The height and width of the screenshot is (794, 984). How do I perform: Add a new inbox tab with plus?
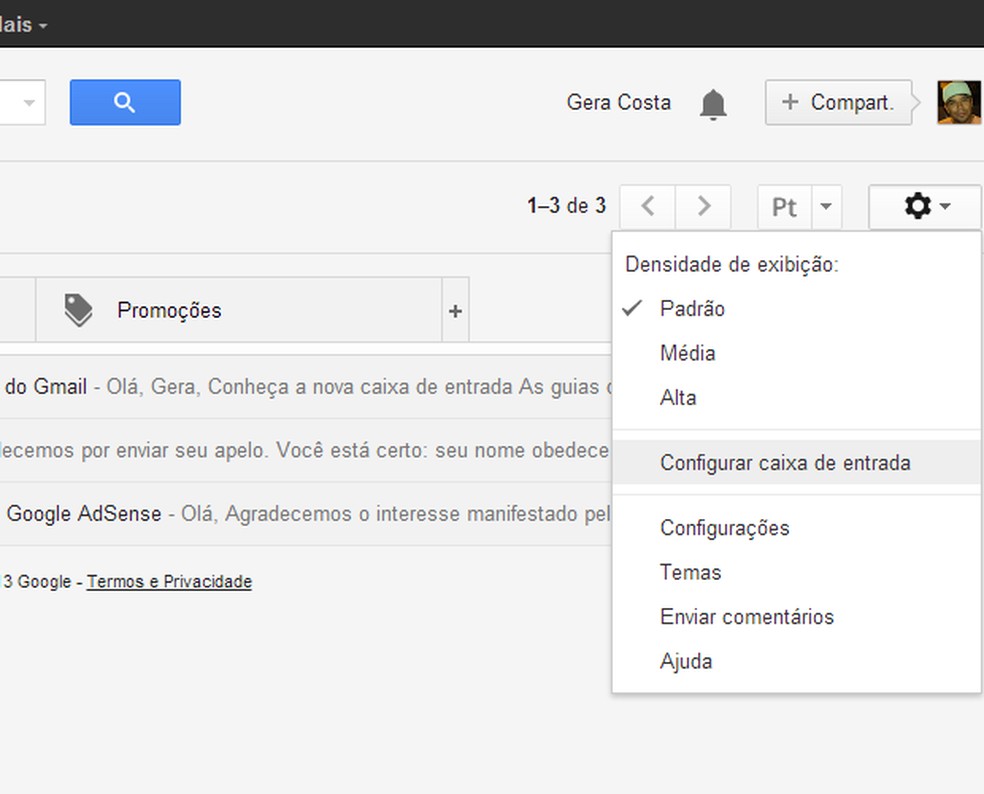coord(455,311)
